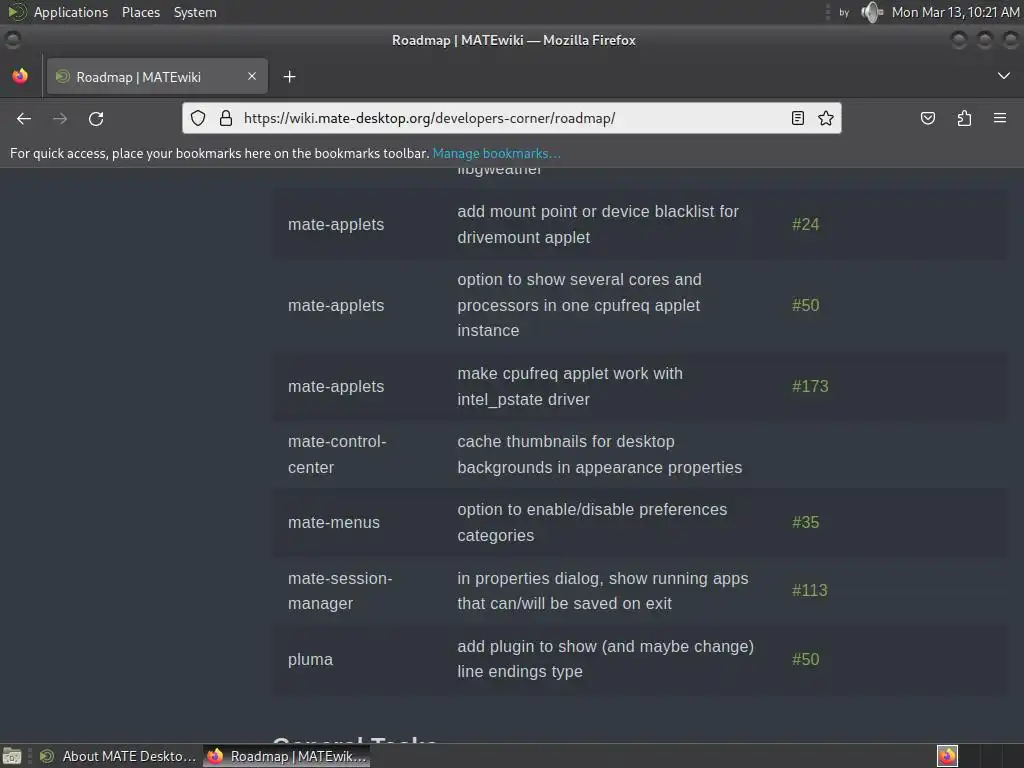The height and width of the screenshot is (768, 1024).
Task: Open the Firefox hamburger menu
Action: tap(1000, 118)
